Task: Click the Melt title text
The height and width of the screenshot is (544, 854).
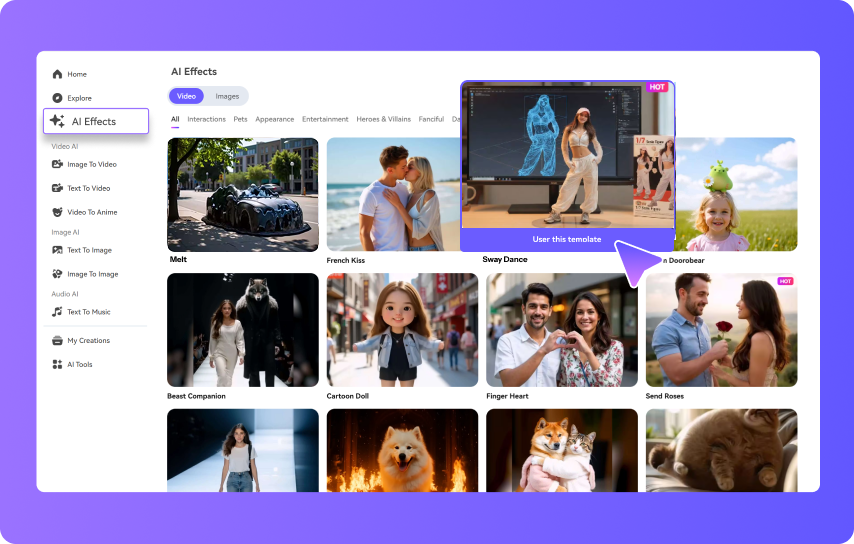Action: point(178,259)
